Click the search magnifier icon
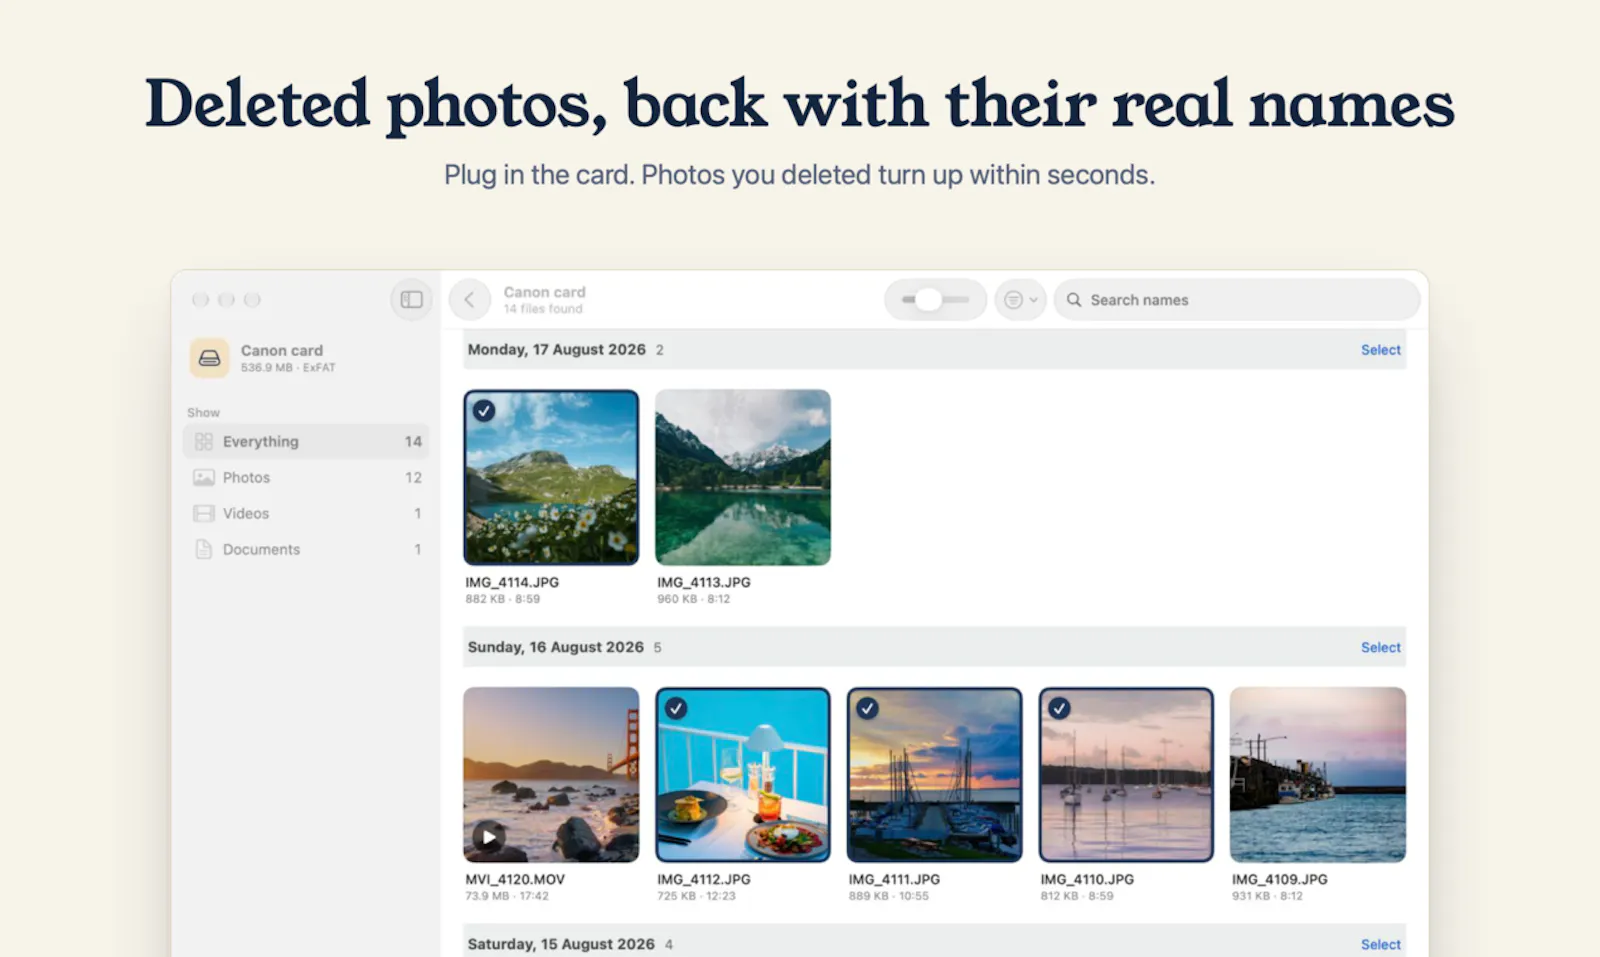 pyautogui.click(x=1074, y=299)
